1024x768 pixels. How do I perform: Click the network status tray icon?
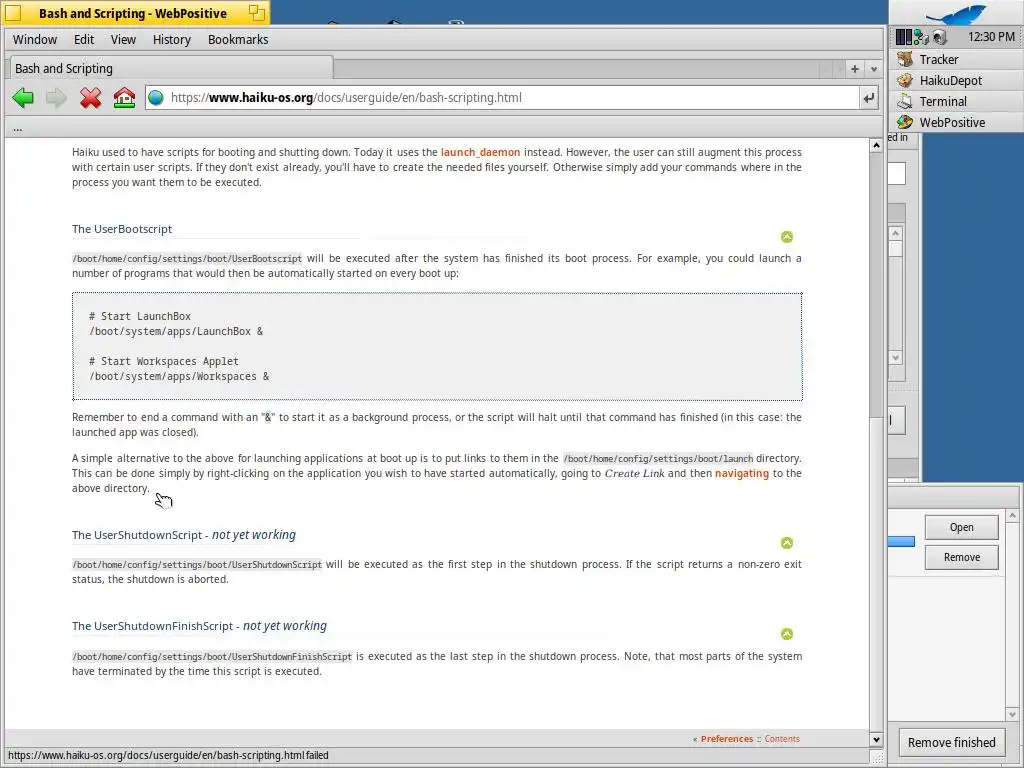(x=921, y=37)
